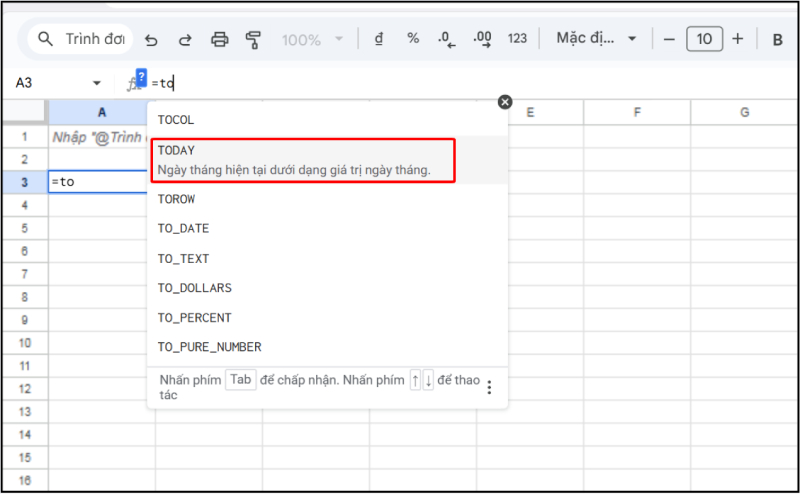
Task: Select row 3 header
Action: point(24,183)
